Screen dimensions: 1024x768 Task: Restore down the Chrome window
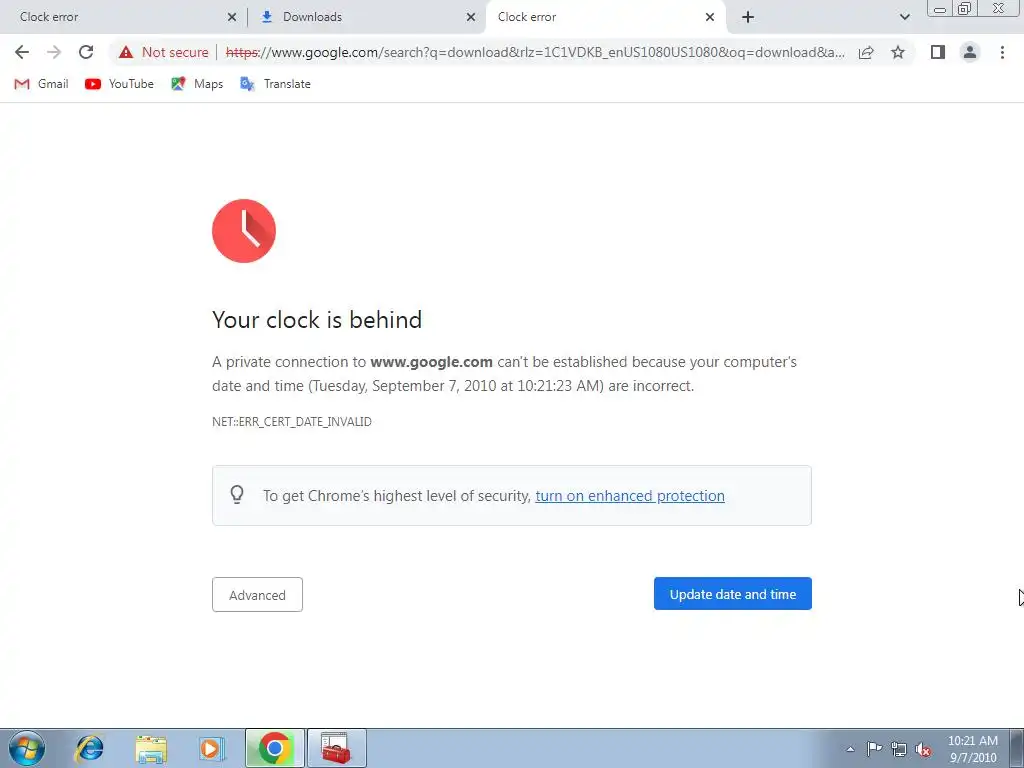coord(964,9)
